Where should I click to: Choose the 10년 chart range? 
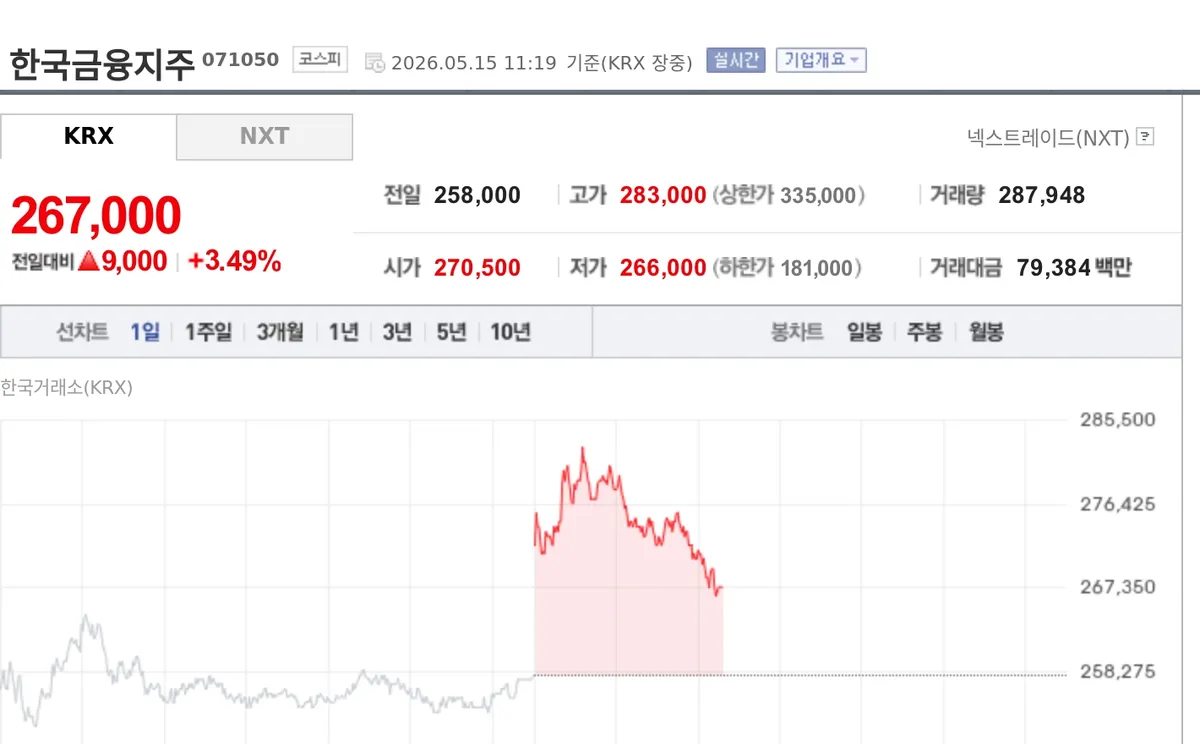[x=510, y=332]
